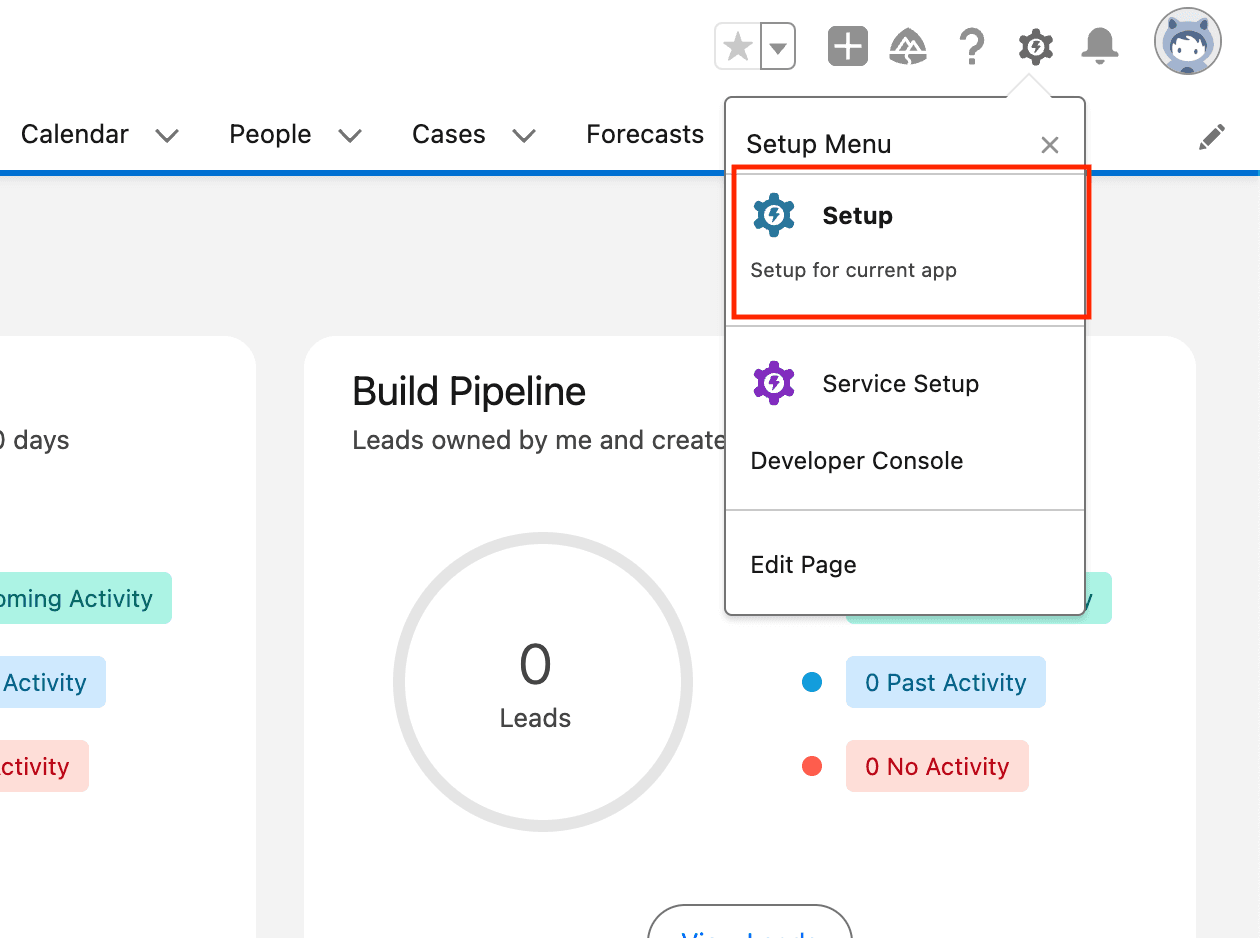The image size is (1260, 938).
Task: Open Salesforce Help via question mark icon
Action: click(972, 46)
